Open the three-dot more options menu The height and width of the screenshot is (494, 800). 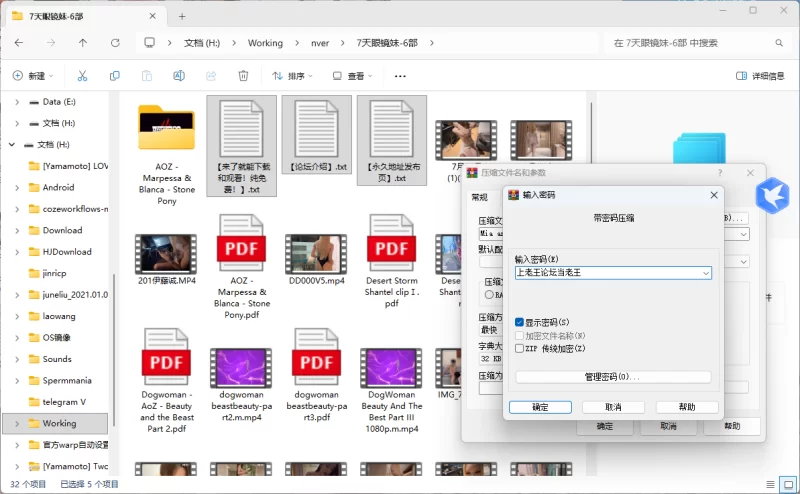[x=400, y=76]
